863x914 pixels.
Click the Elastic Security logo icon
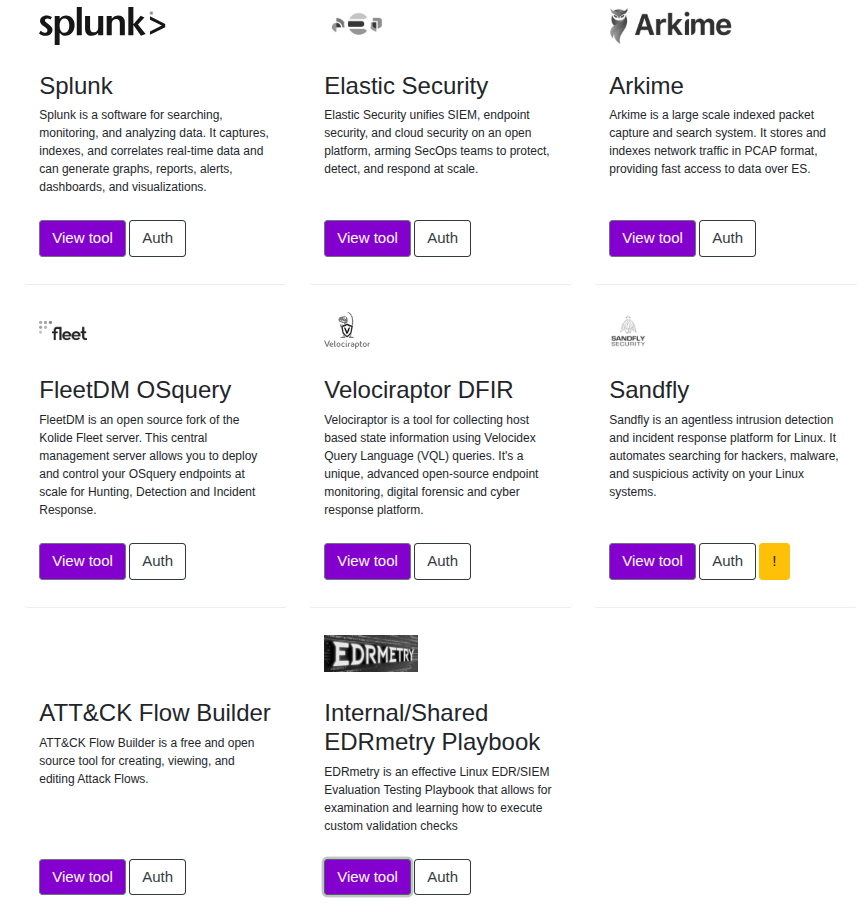357,25
